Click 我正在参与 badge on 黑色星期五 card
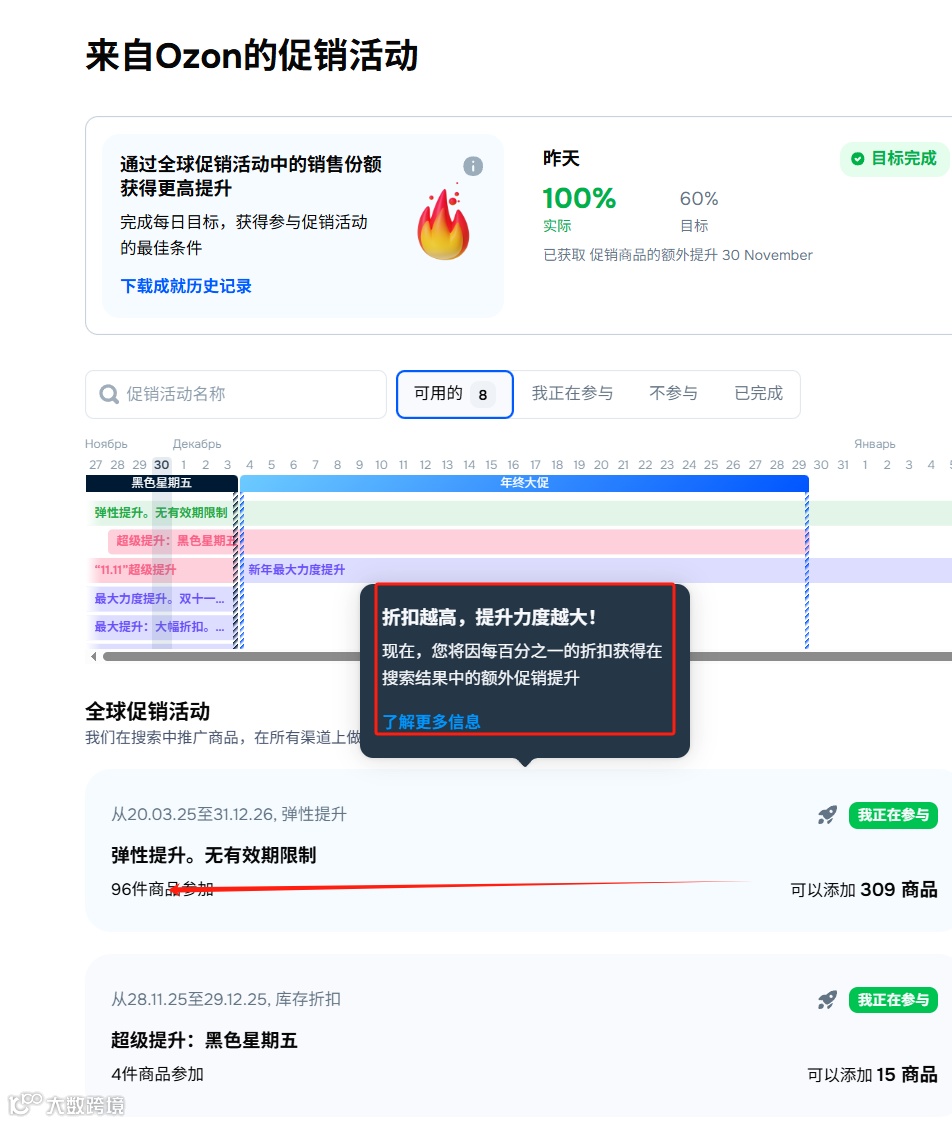The height and width of the screenshot is (1123, 952). click(x=893, y=1000)
